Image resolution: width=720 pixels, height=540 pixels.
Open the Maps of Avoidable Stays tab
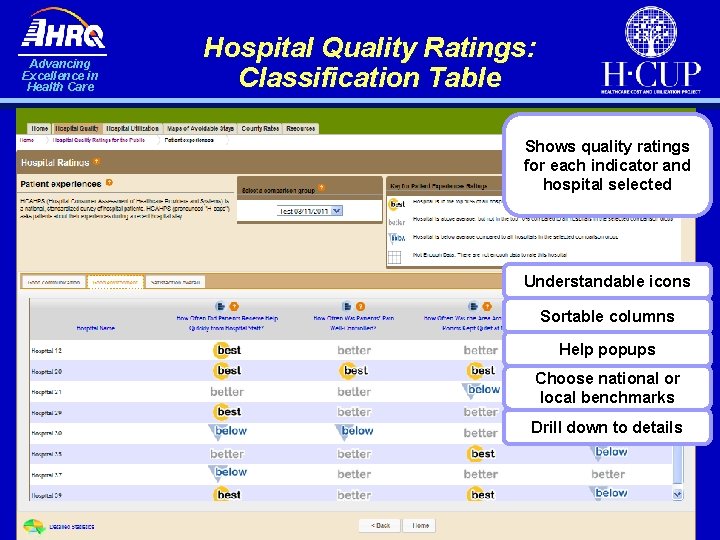(200, 129)
